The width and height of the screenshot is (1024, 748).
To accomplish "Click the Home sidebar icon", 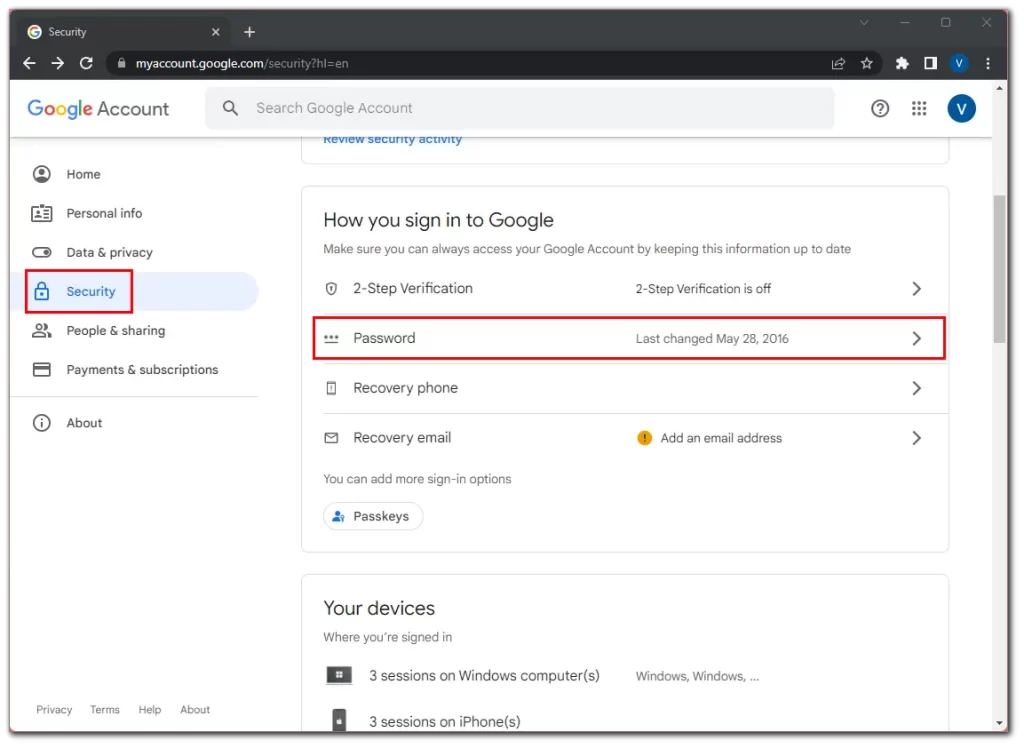I will click(x=42, y=174).
